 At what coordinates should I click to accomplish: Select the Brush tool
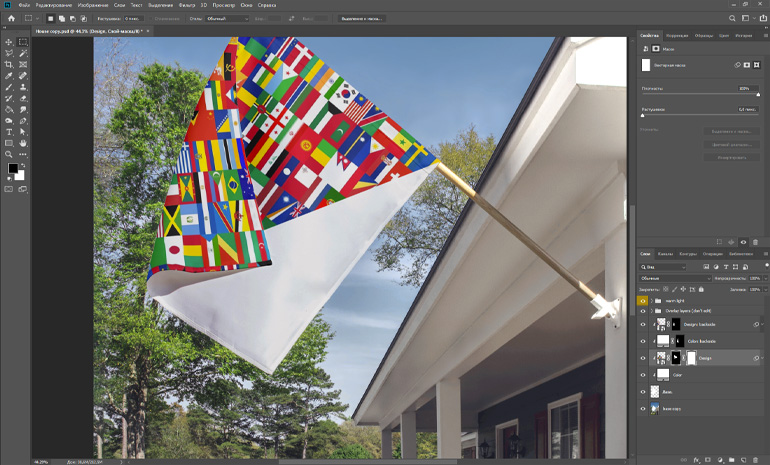(x=9, y=87)
